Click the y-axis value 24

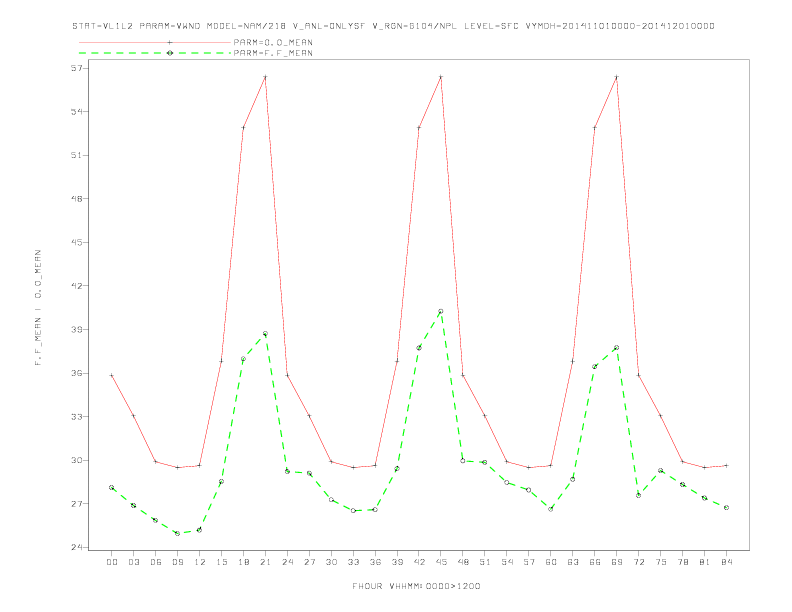77,547
